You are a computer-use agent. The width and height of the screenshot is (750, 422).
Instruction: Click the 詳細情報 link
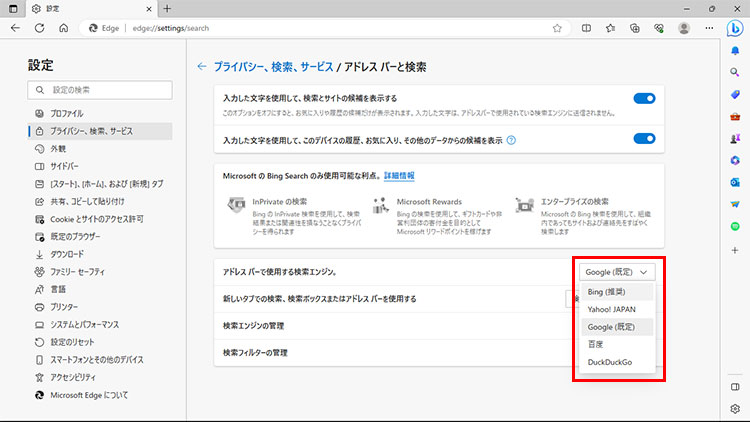point(399,175)
